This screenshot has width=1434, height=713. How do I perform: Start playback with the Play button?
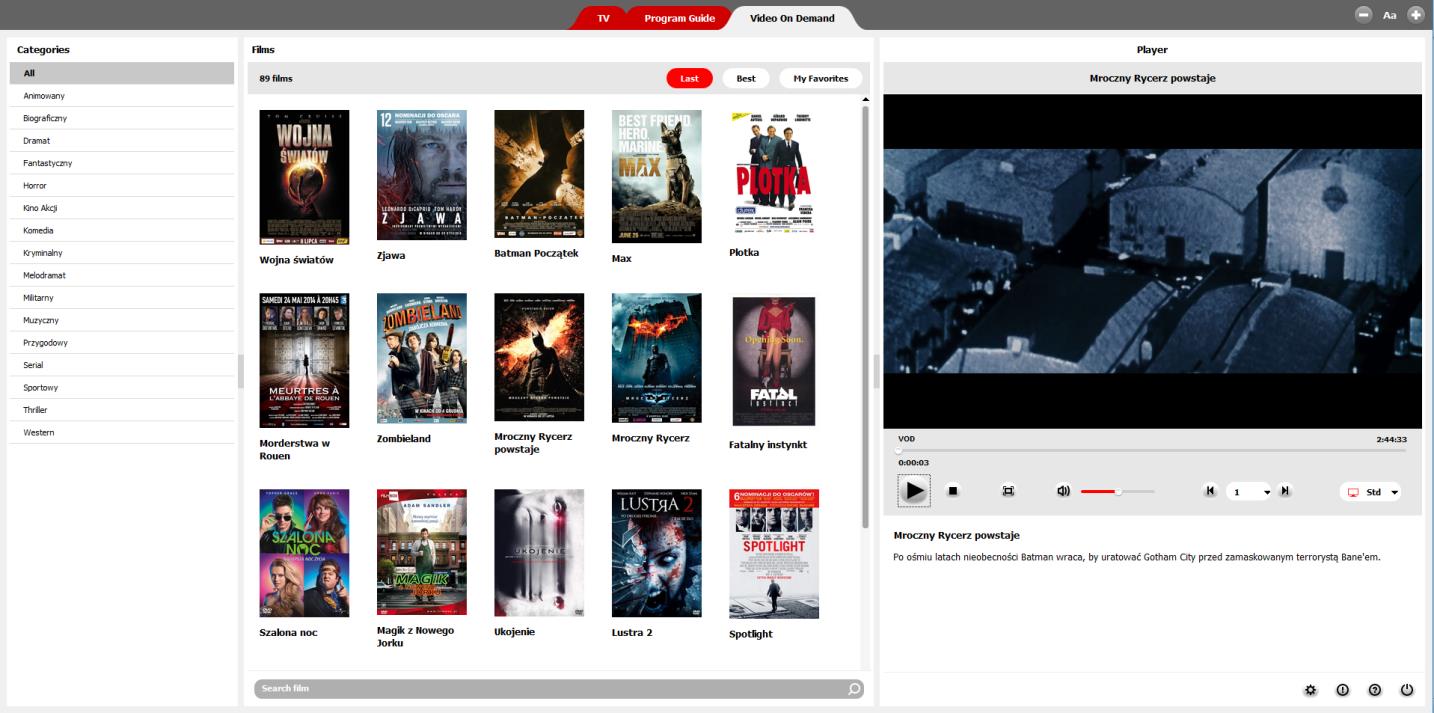click(914, 491)
